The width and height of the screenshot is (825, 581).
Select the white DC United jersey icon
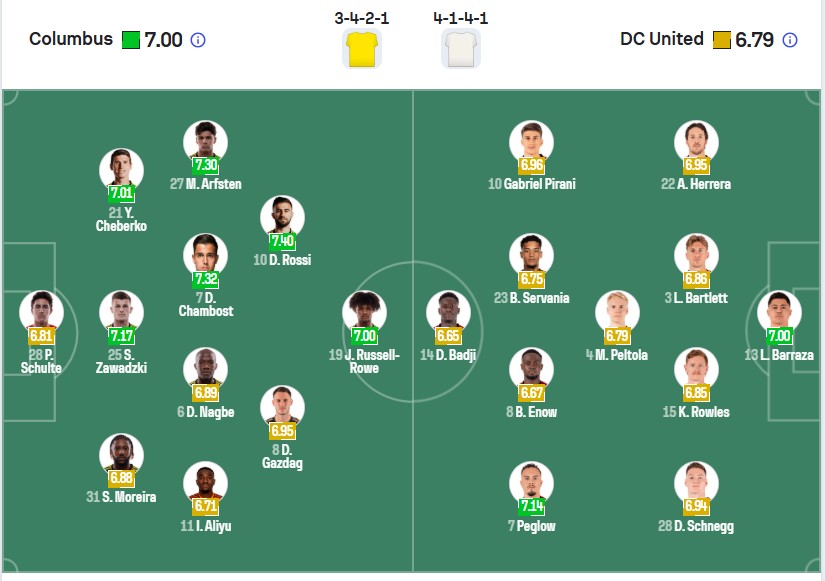(x=461, y=49)
